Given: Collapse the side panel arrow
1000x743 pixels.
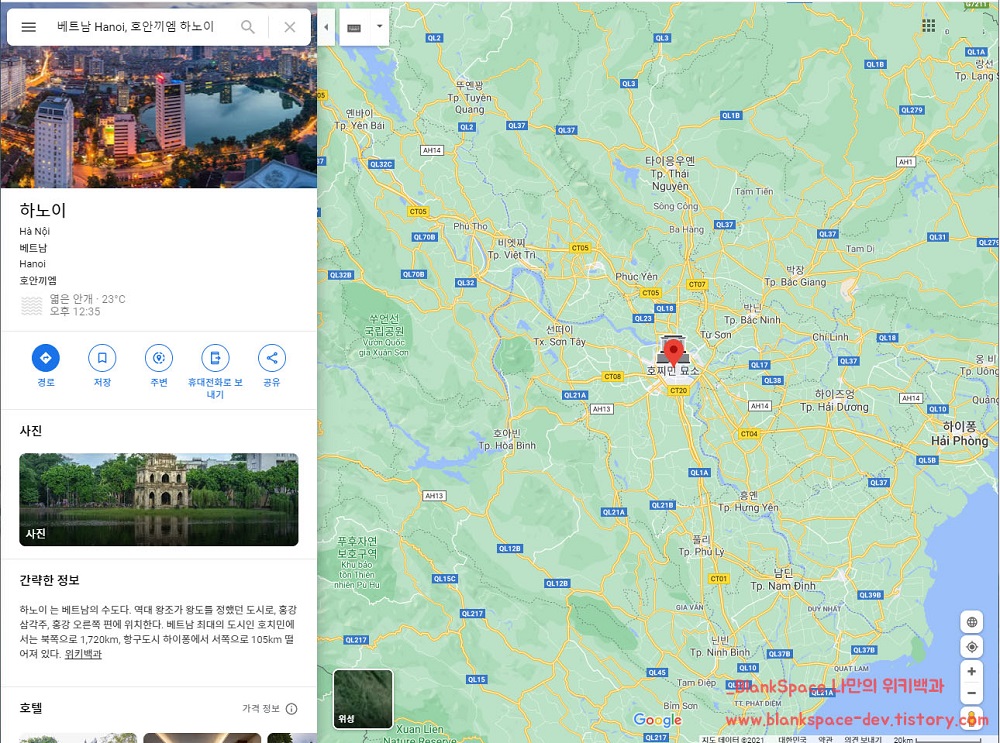Looking at the screenshot, I should tap(326, 27).
